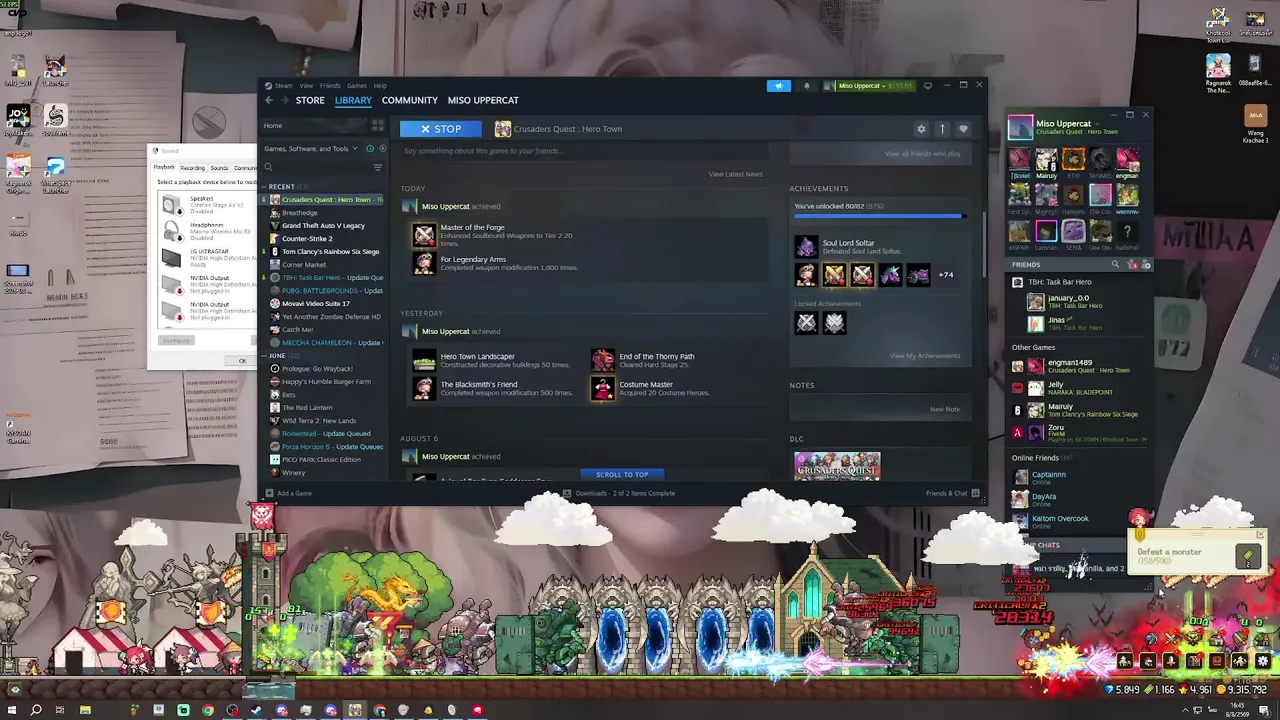
Task: Open Downloads status at bottom of Steam
Action: (619, 493)
